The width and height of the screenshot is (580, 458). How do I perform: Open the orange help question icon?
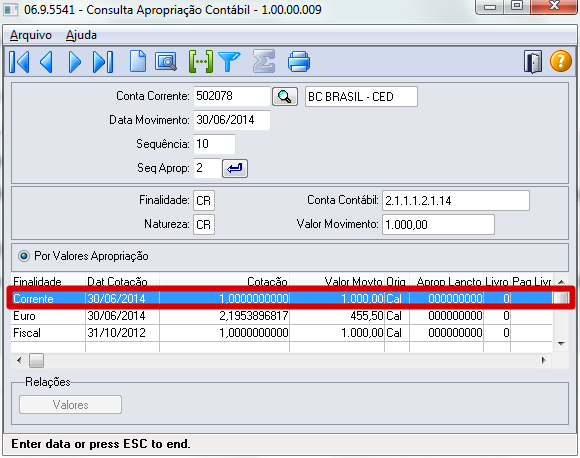[x=561, y=61]
